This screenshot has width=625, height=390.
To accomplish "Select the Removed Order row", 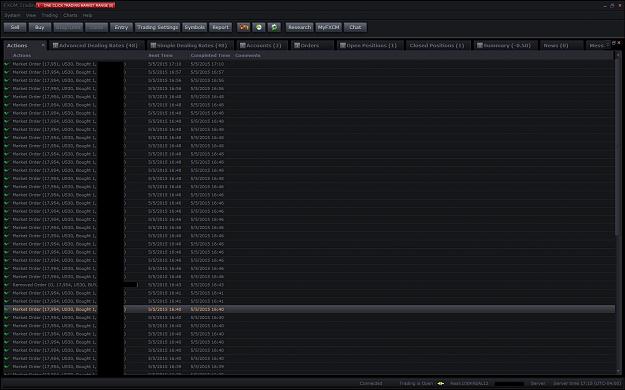I will point(309,285).
